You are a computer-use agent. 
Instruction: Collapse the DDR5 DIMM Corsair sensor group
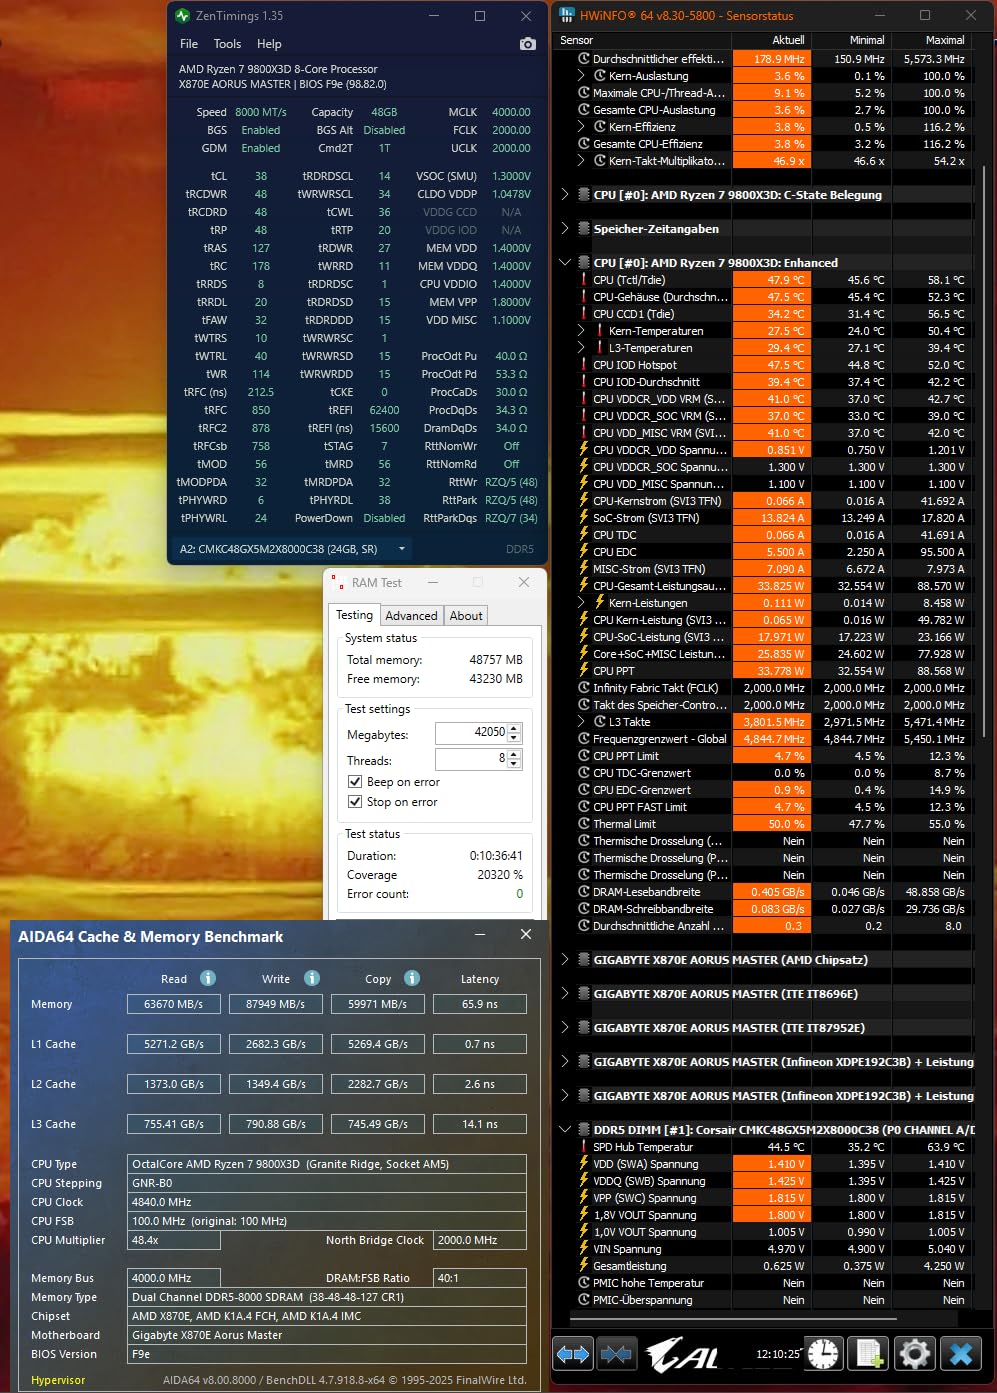(x=566, y=1130)
